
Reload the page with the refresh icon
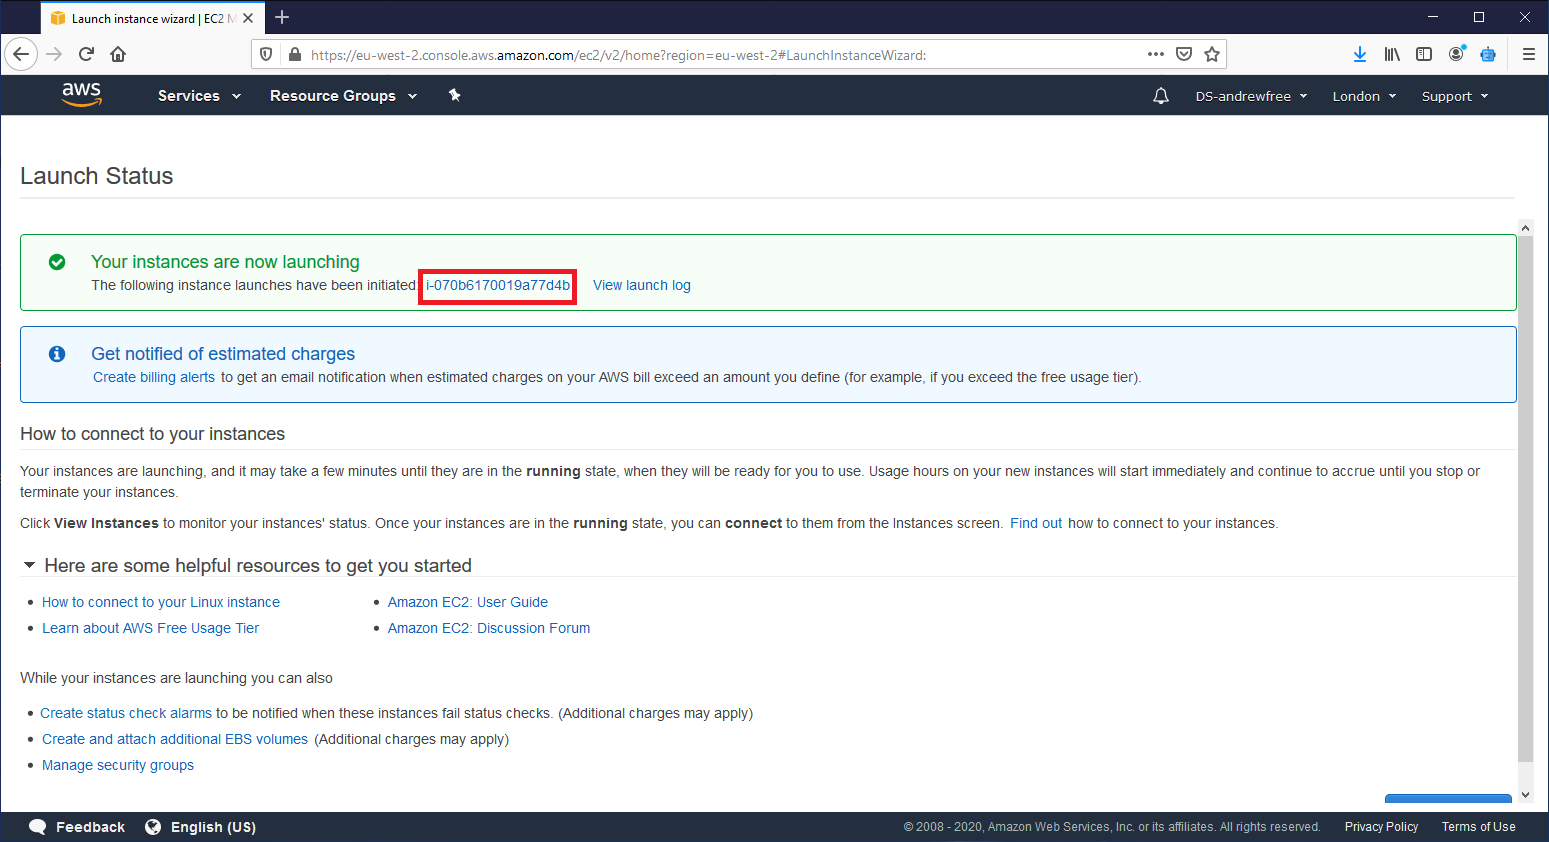pos(86,54)
